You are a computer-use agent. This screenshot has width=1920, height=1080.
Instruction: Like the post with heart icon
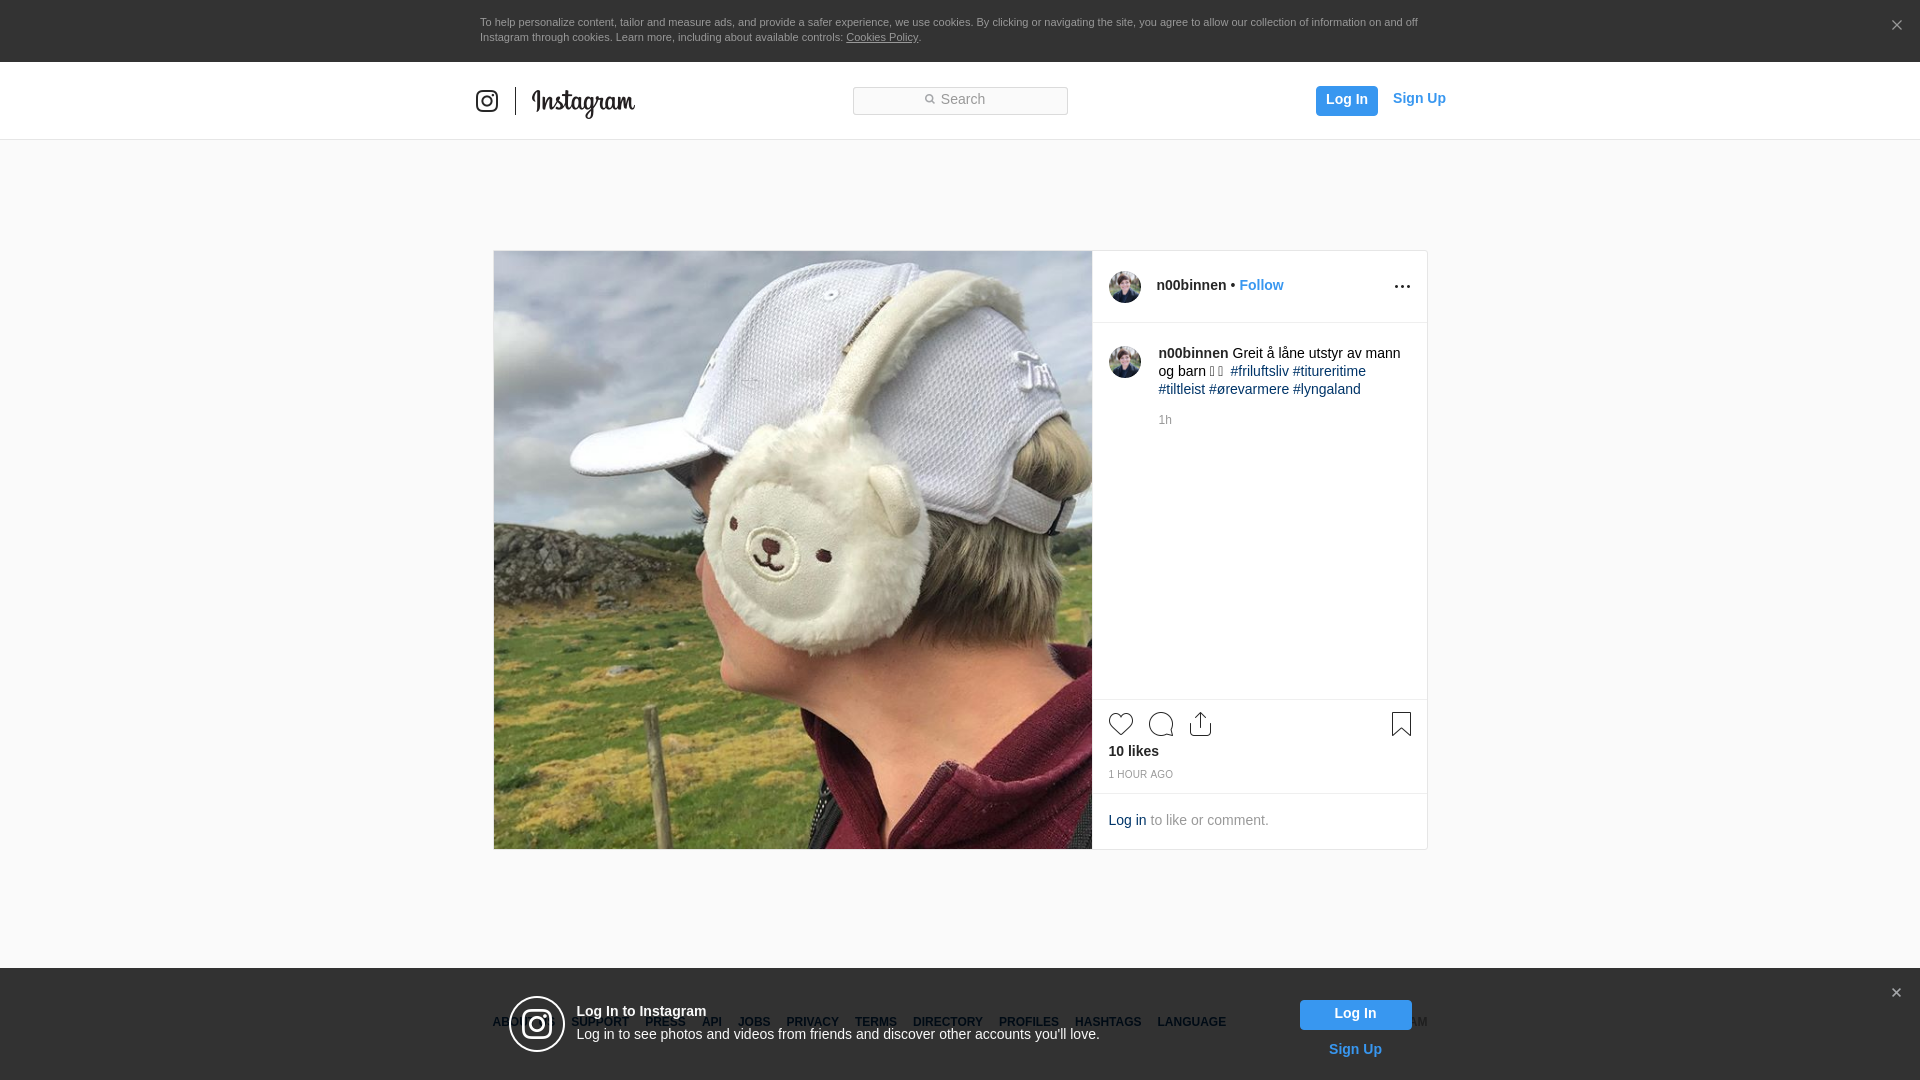[x=1120, y=724]
